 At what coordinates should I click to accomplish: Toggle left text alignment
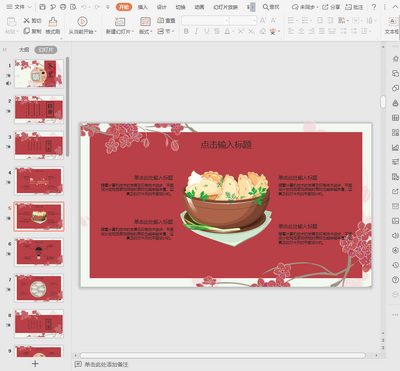(291, 31)
